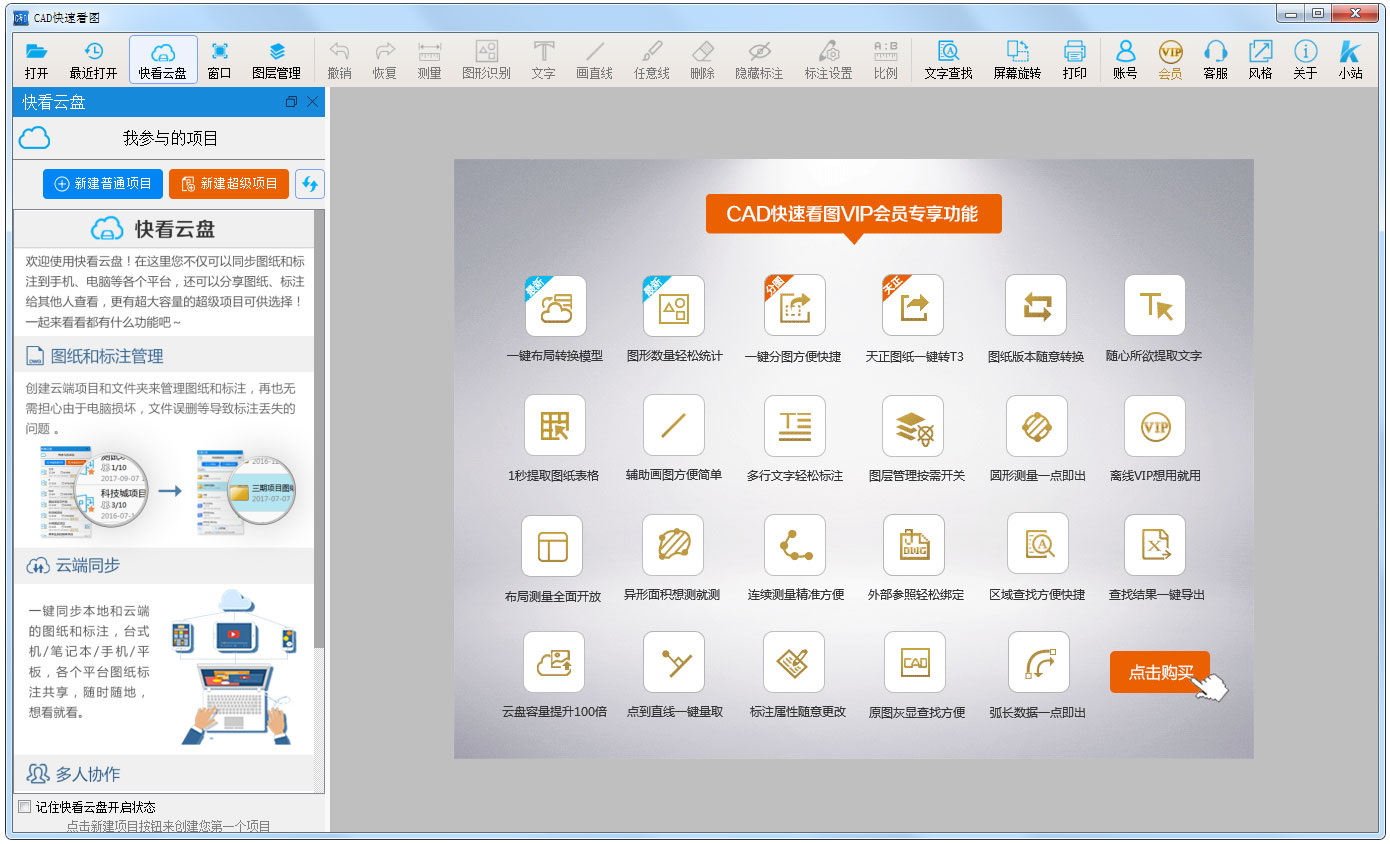Select the 图形识别 shape recognition tool
Screen dimensions: 1390x844
click(487, 61)
